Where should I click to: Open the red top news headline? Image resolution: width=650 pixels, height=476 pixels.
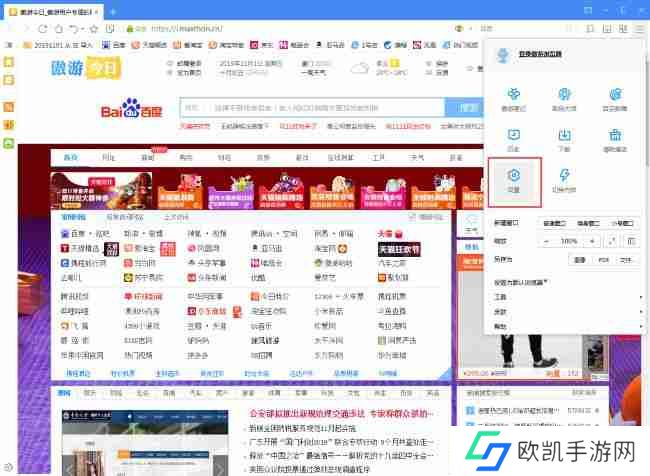tap(342, 413)
